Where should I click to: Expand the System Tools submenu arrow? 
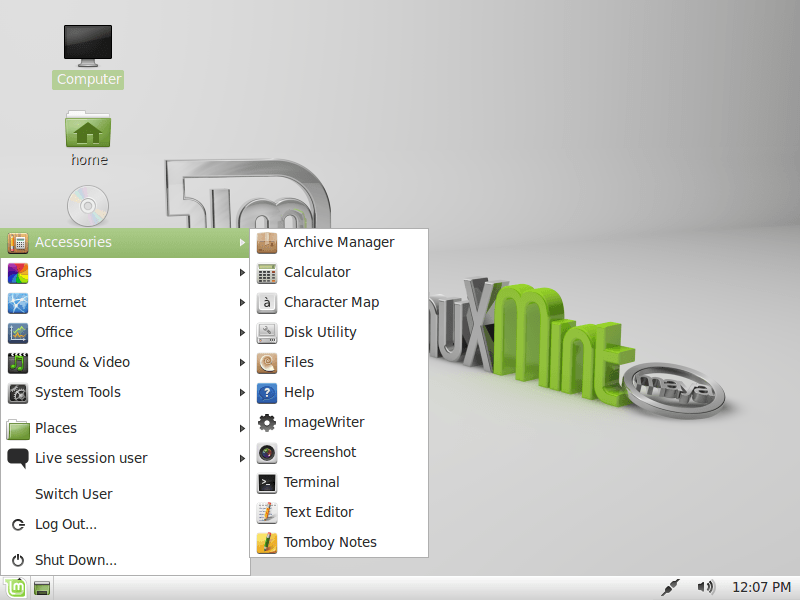(x=242, y=392)
